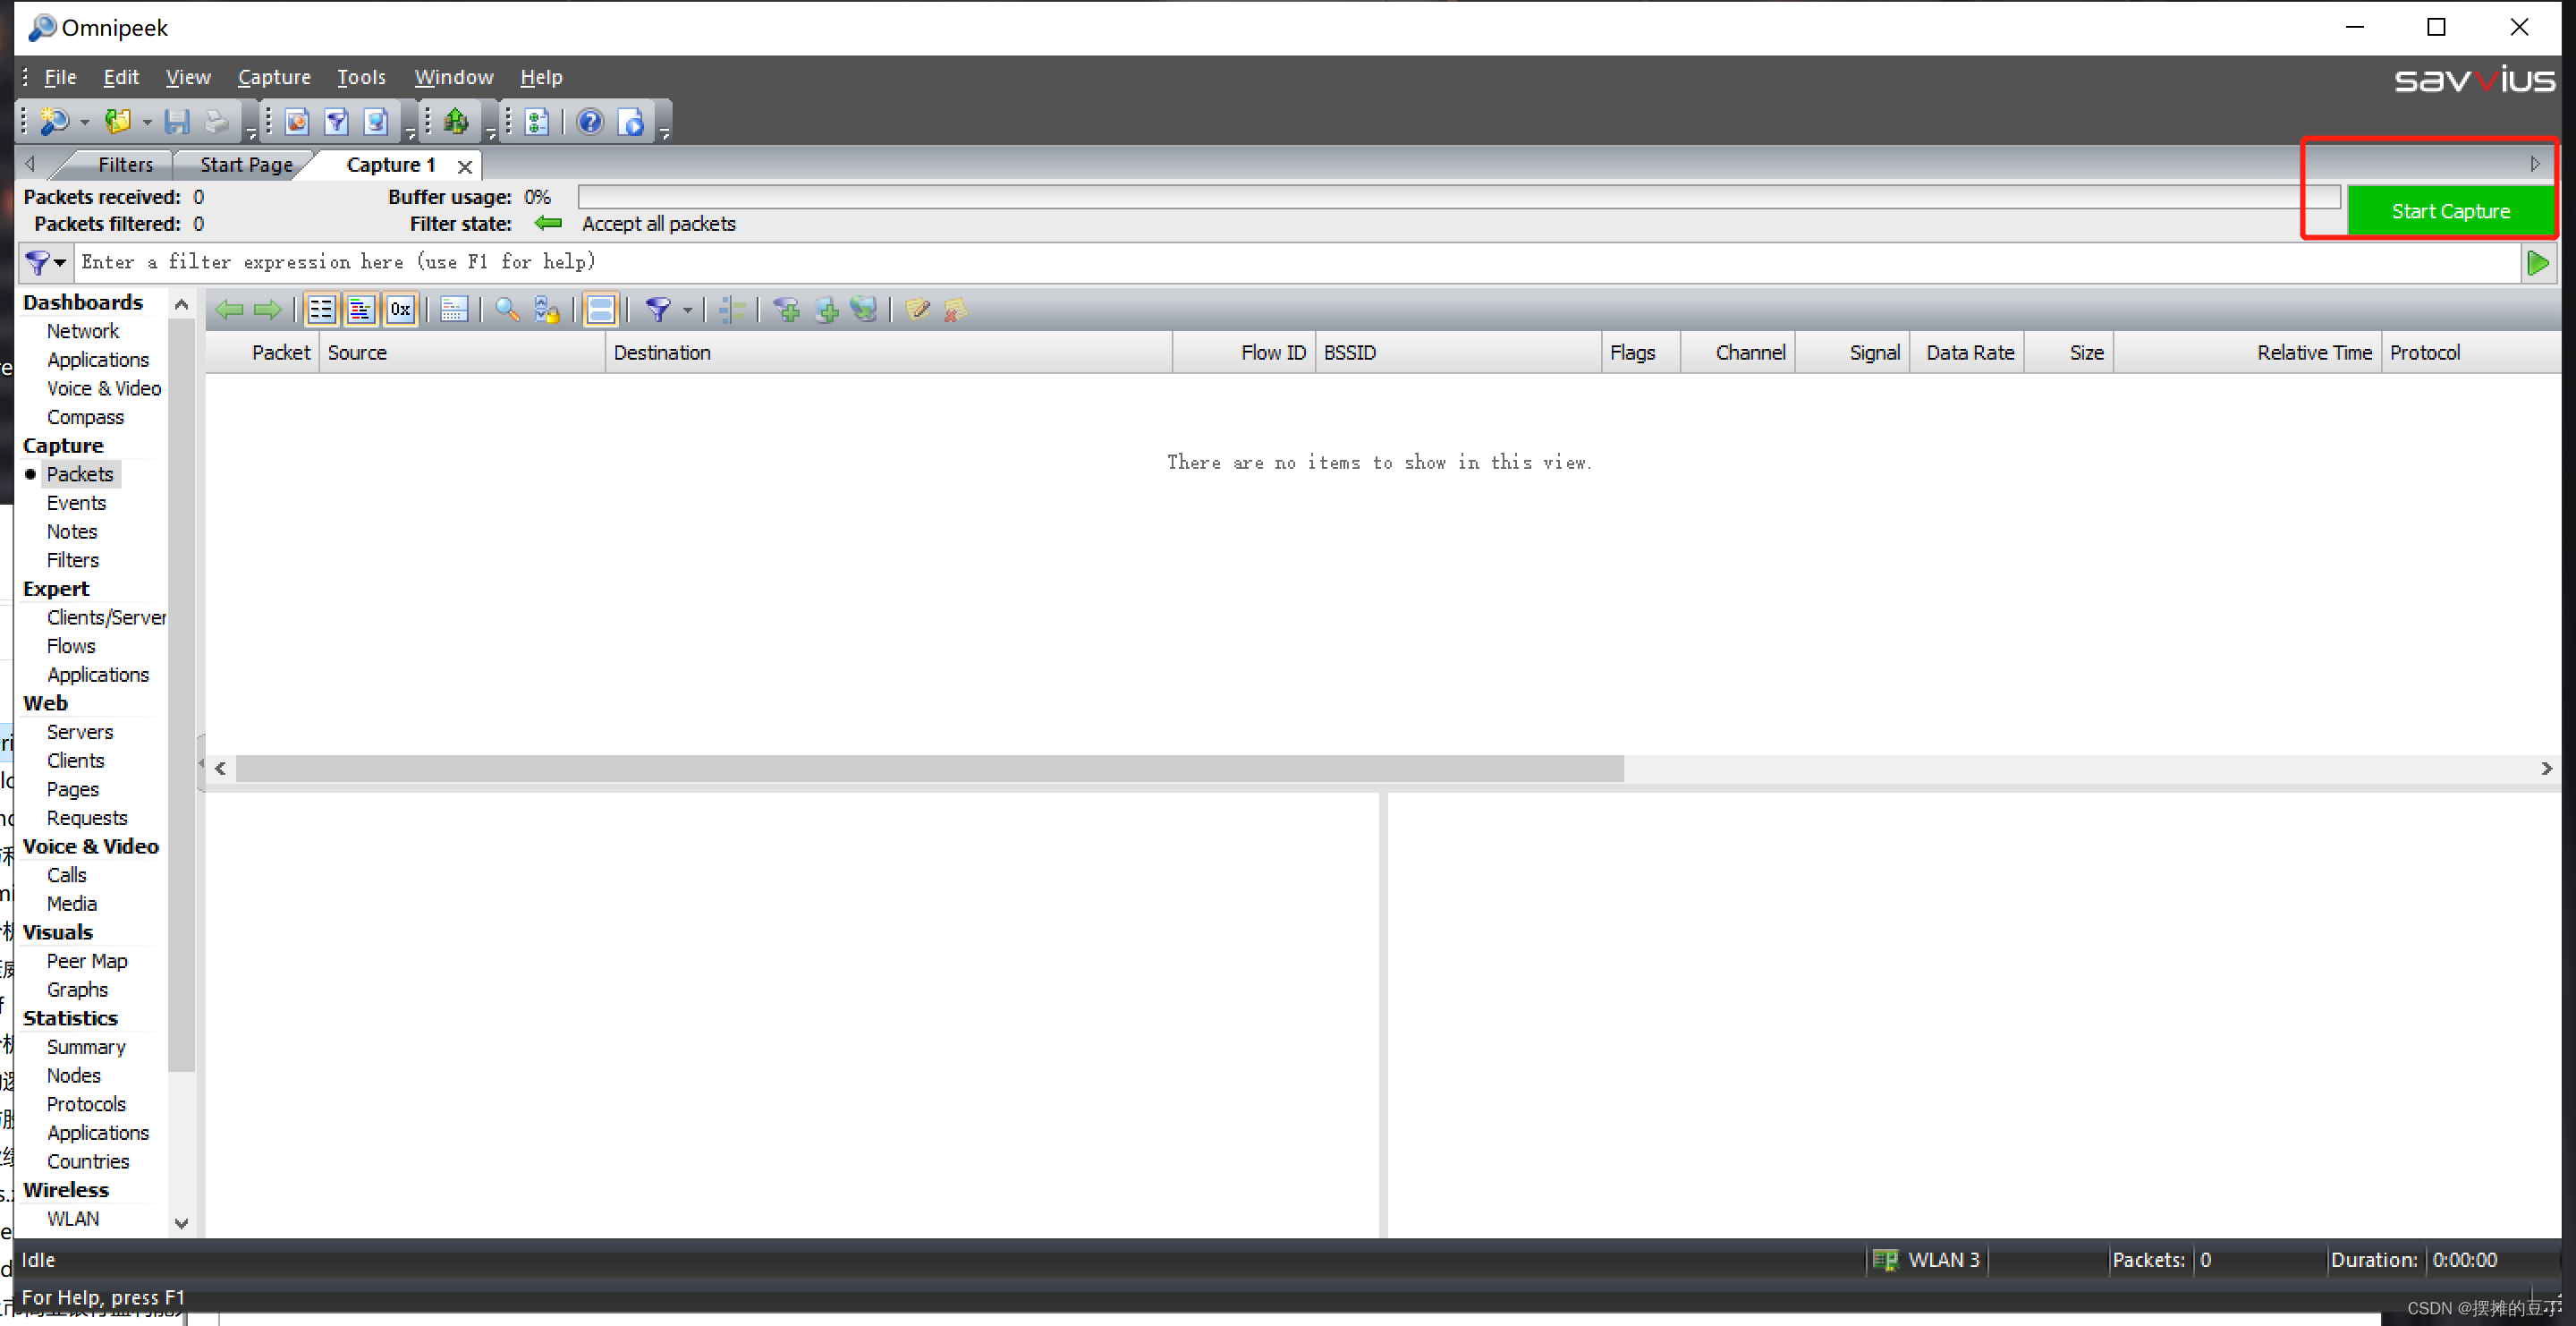Open the packet toolbar filter dropdown arrow
Viewport: 2576px width, 1326px height.
pos(687,311)
